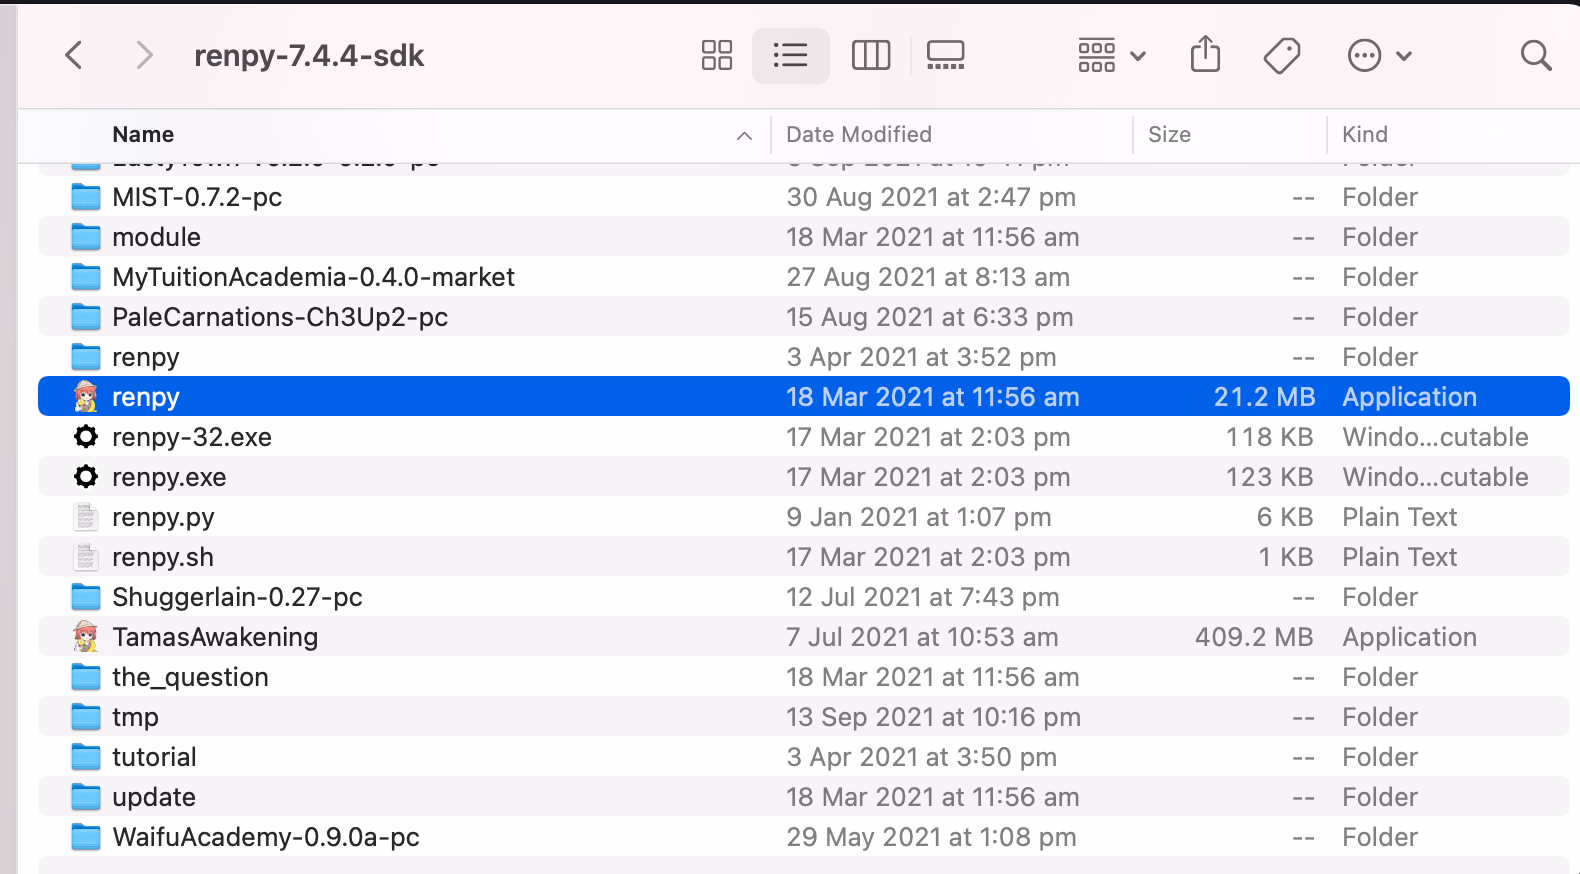Click the TamasAwakening application icon
Screen dimensions: 1580x874
pos(86,637)
